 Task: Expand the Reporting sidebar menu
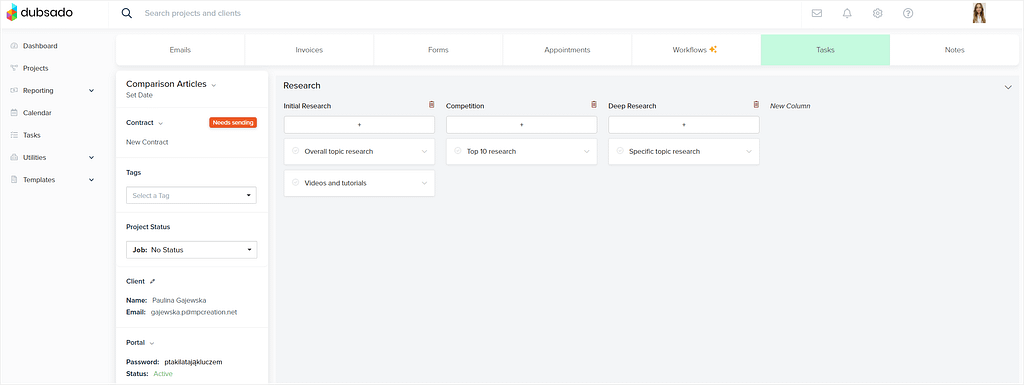click(x=91, y=91)
